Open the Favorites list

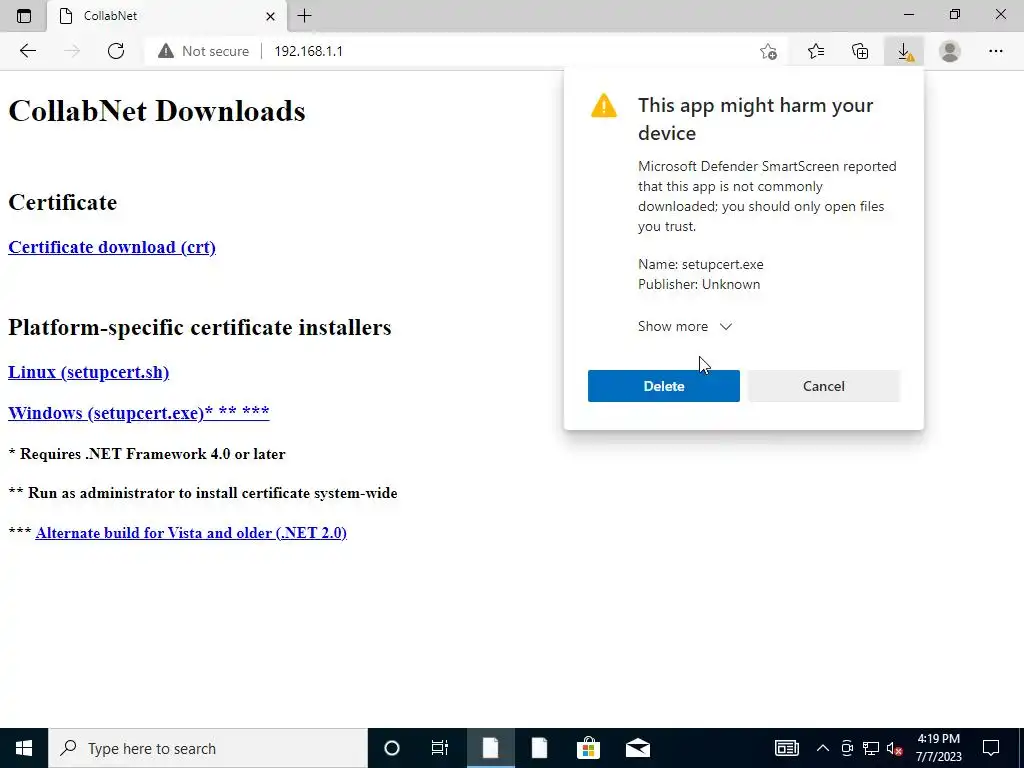point(816,51)
